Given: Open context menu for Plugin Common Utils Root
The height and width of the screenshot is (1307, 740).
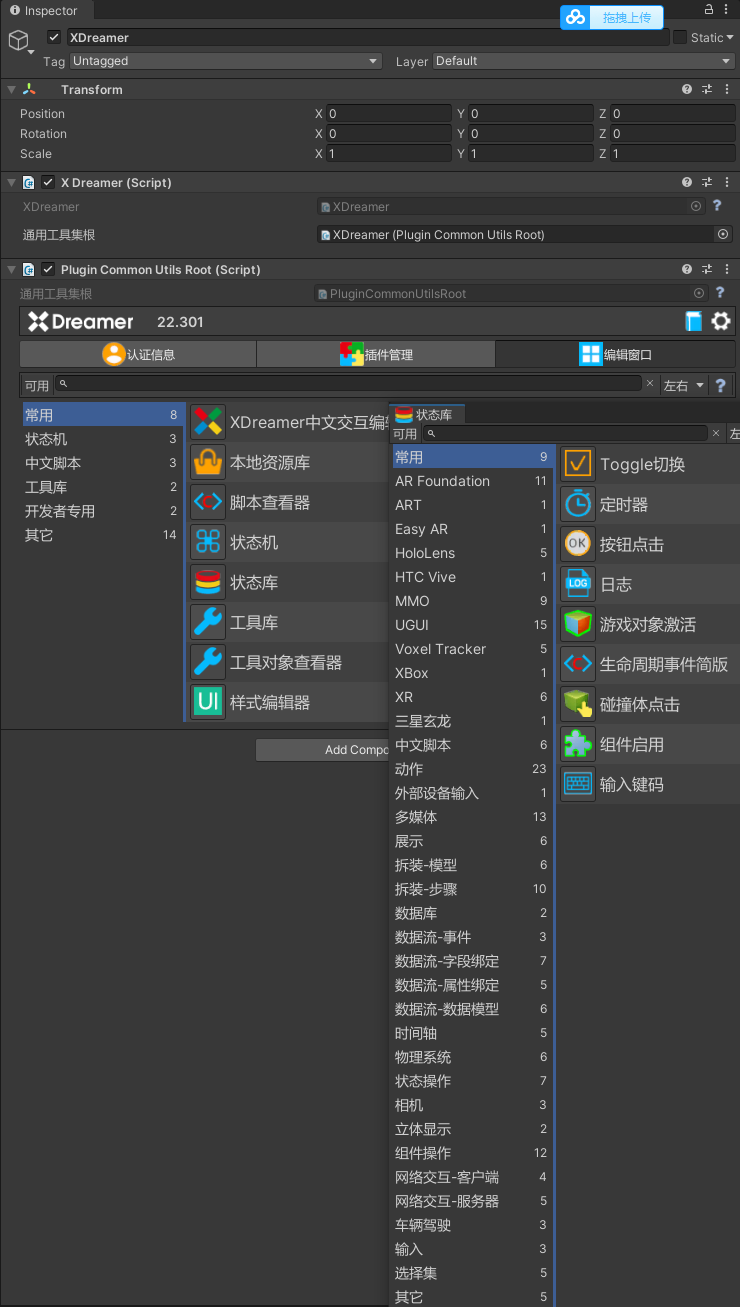Looking at the screenshot, I should (x=727, y=270).
